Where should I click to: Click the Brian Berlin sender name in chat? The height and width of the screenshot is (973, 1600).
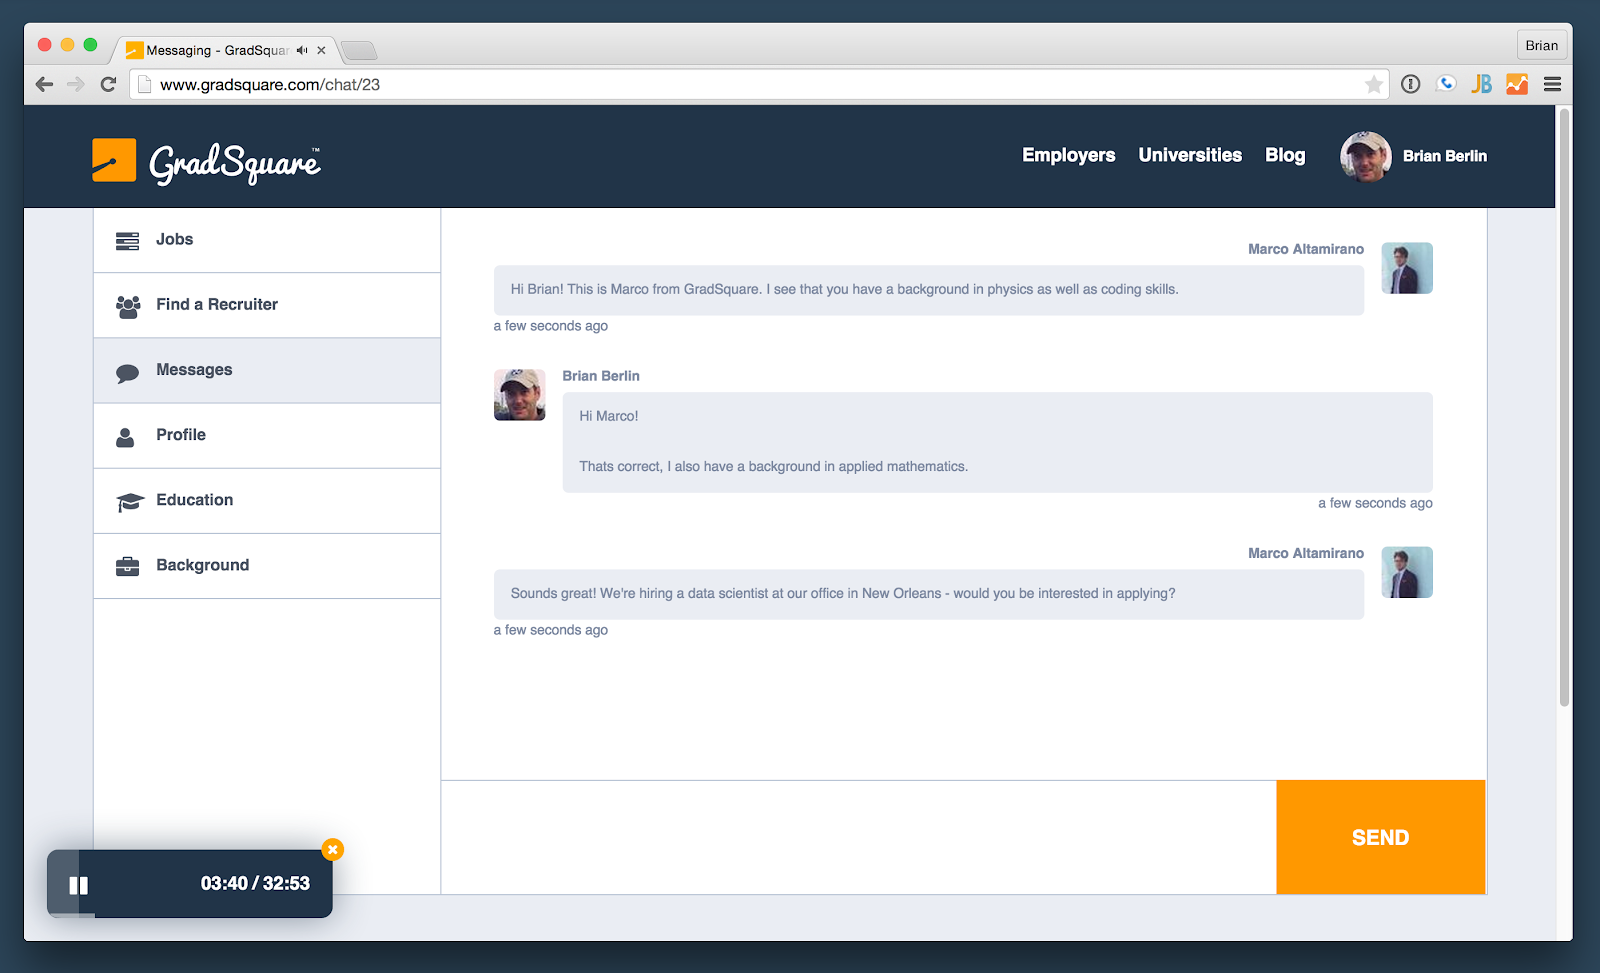point(601,376)
